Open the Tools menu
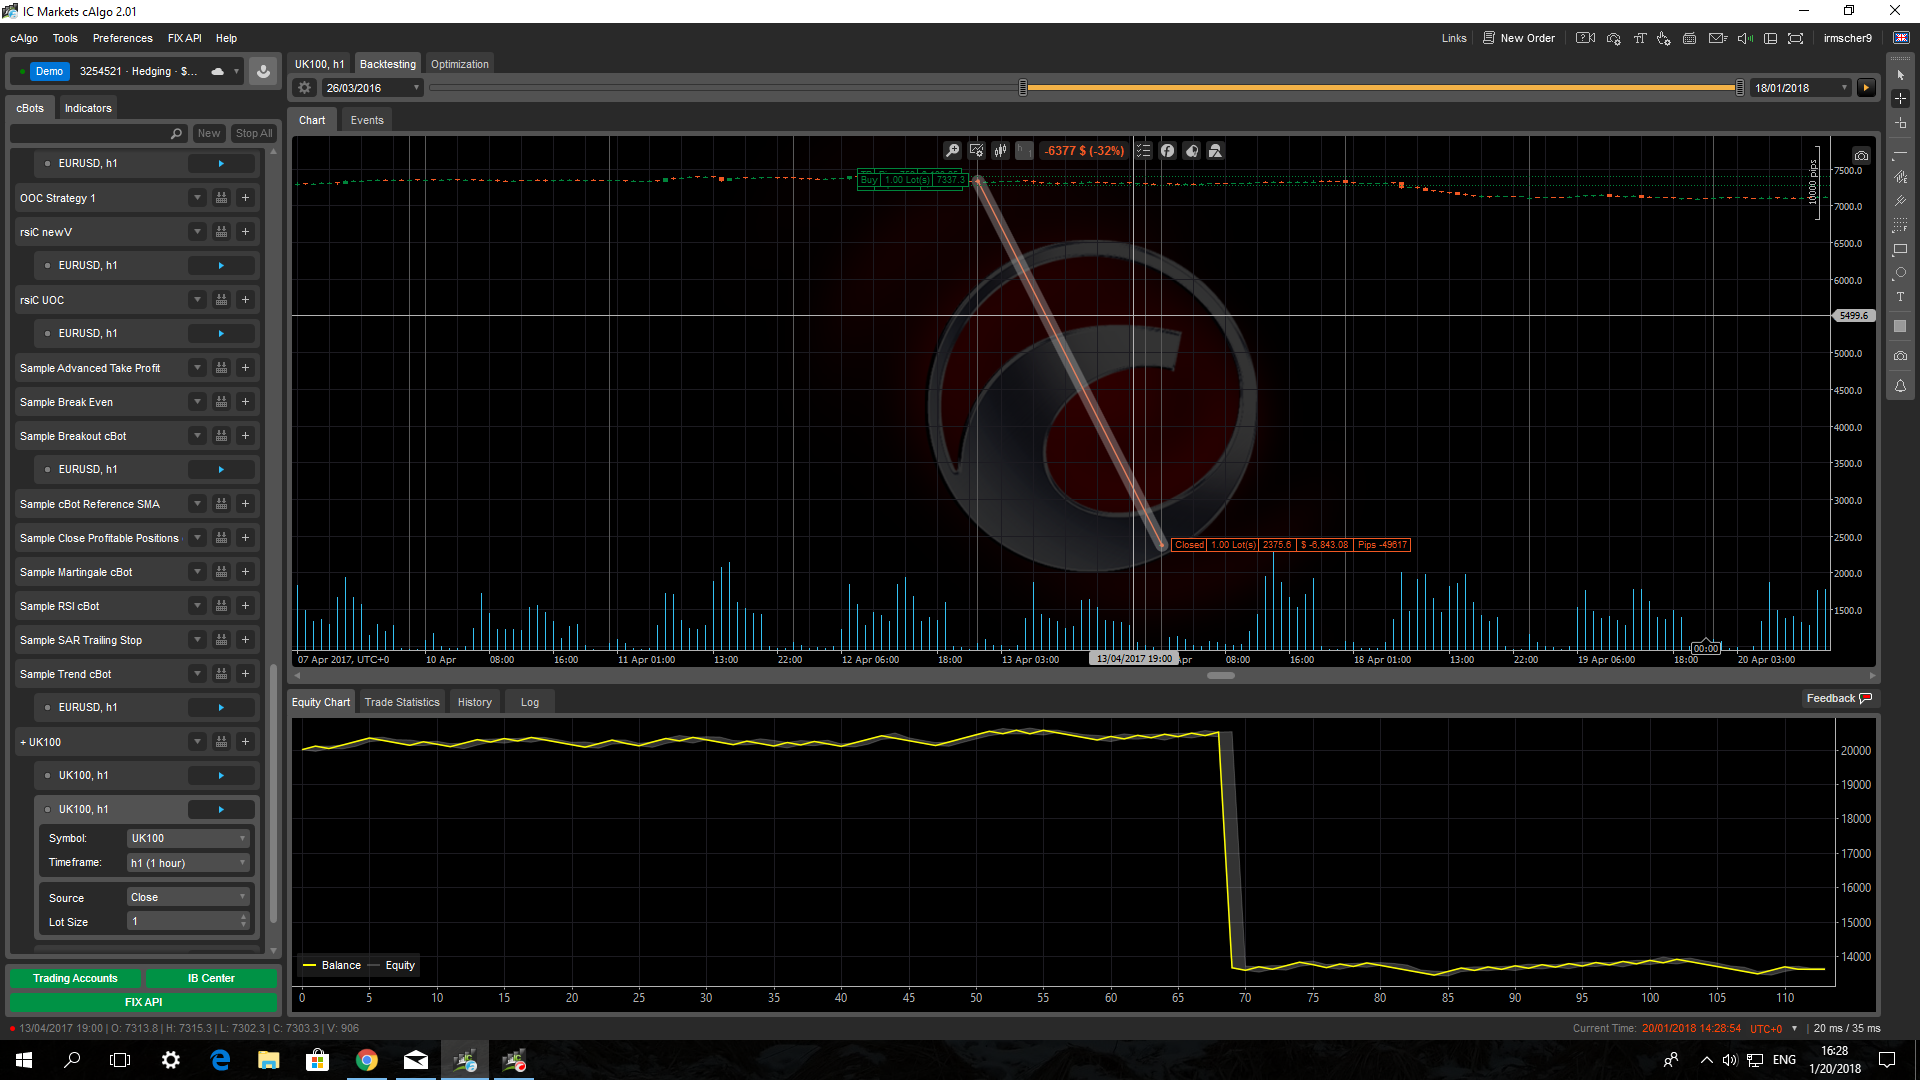The height and width of the screenshot is (1080, 1920). tap(65, 38)
